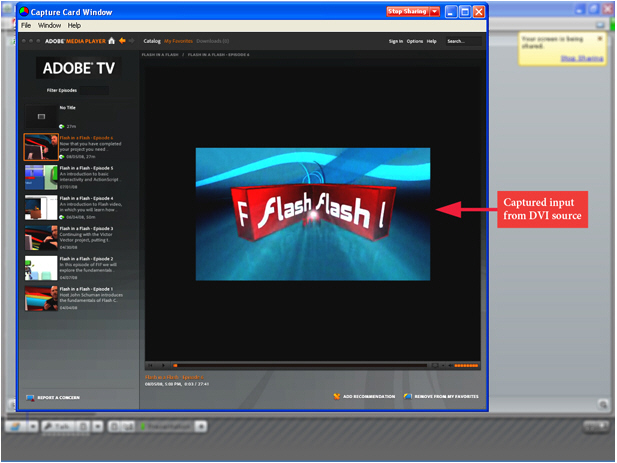Switch to the Catalog tab

tap(152, 41)
